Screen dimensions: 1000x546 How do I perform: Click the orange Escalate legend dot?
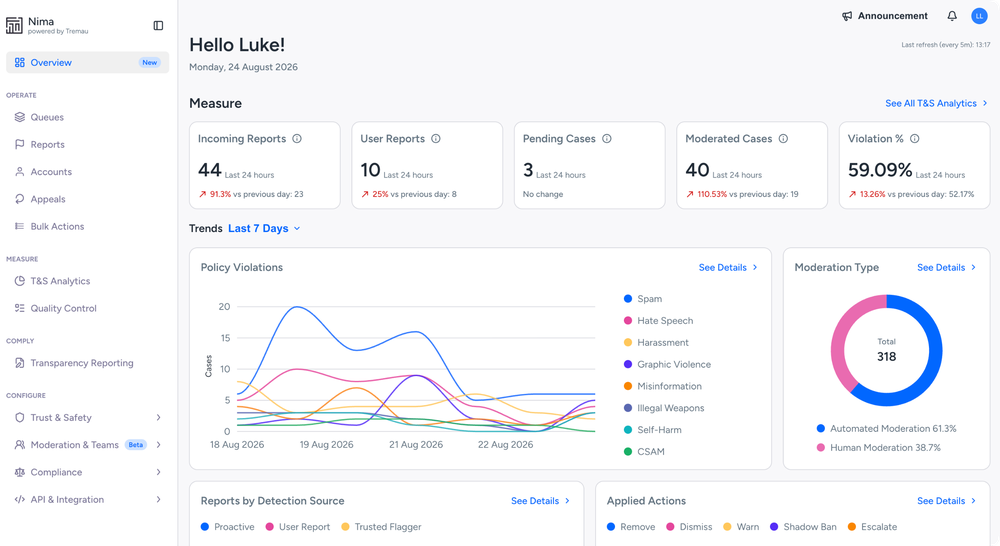pos(851,527)
